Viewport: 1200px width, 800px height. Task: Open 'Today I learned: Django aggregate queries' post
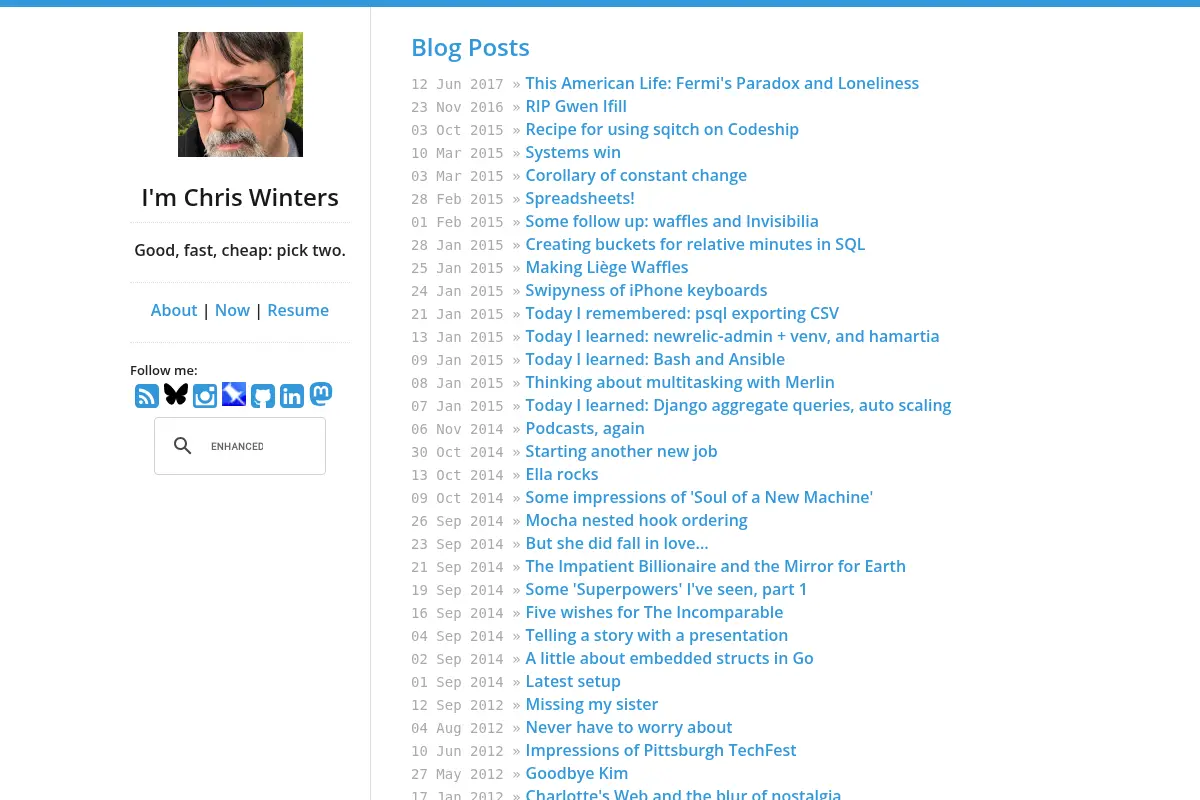point(738,405)
